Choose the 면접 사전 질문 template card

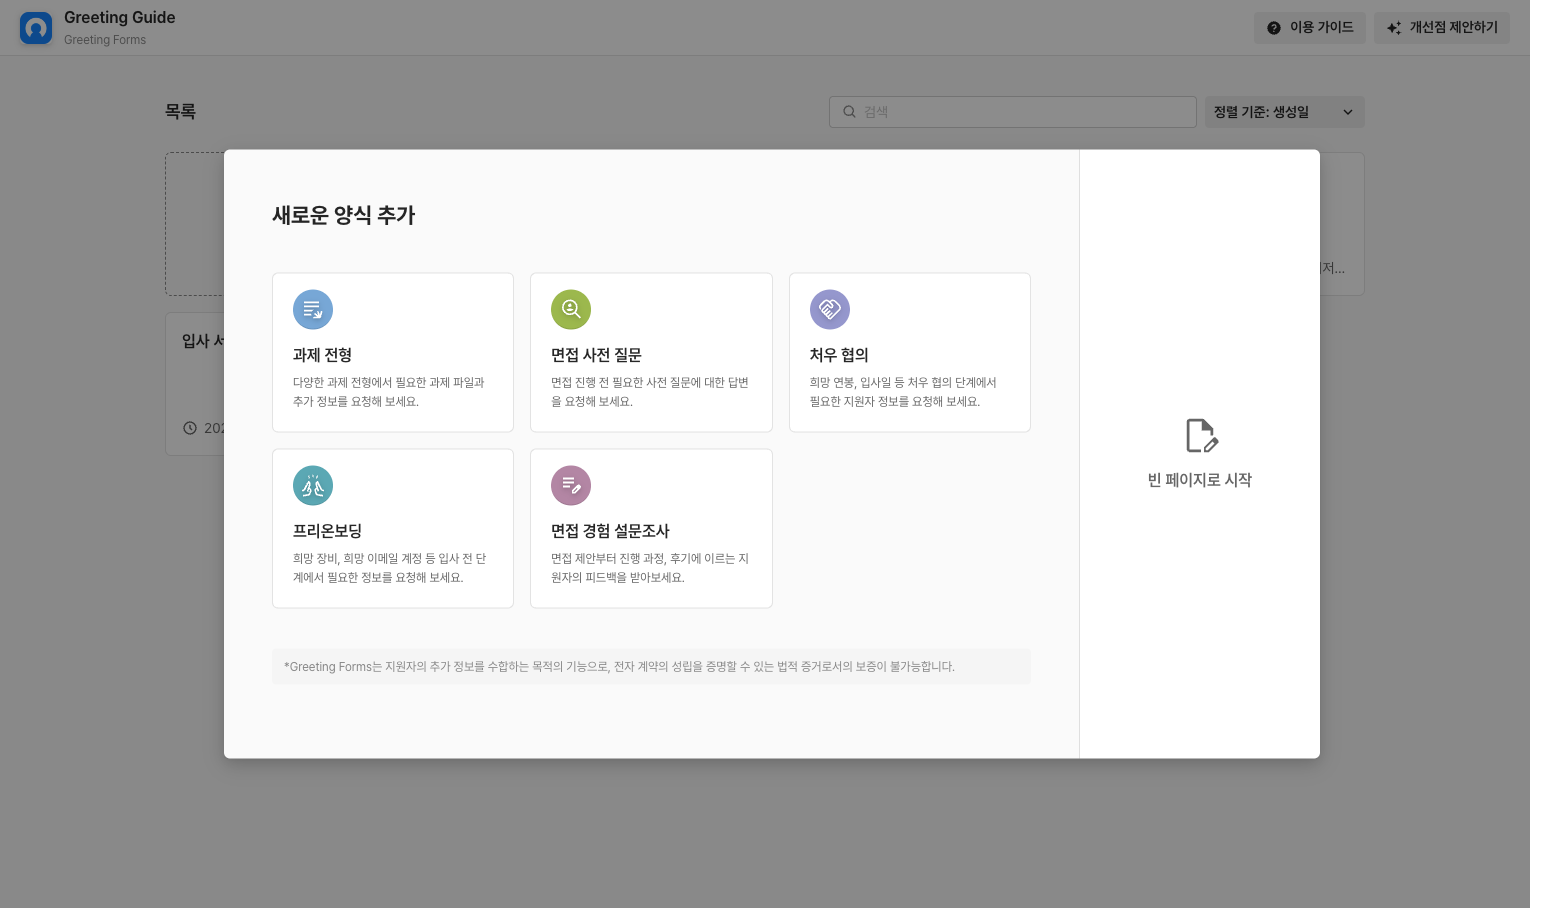651,352
